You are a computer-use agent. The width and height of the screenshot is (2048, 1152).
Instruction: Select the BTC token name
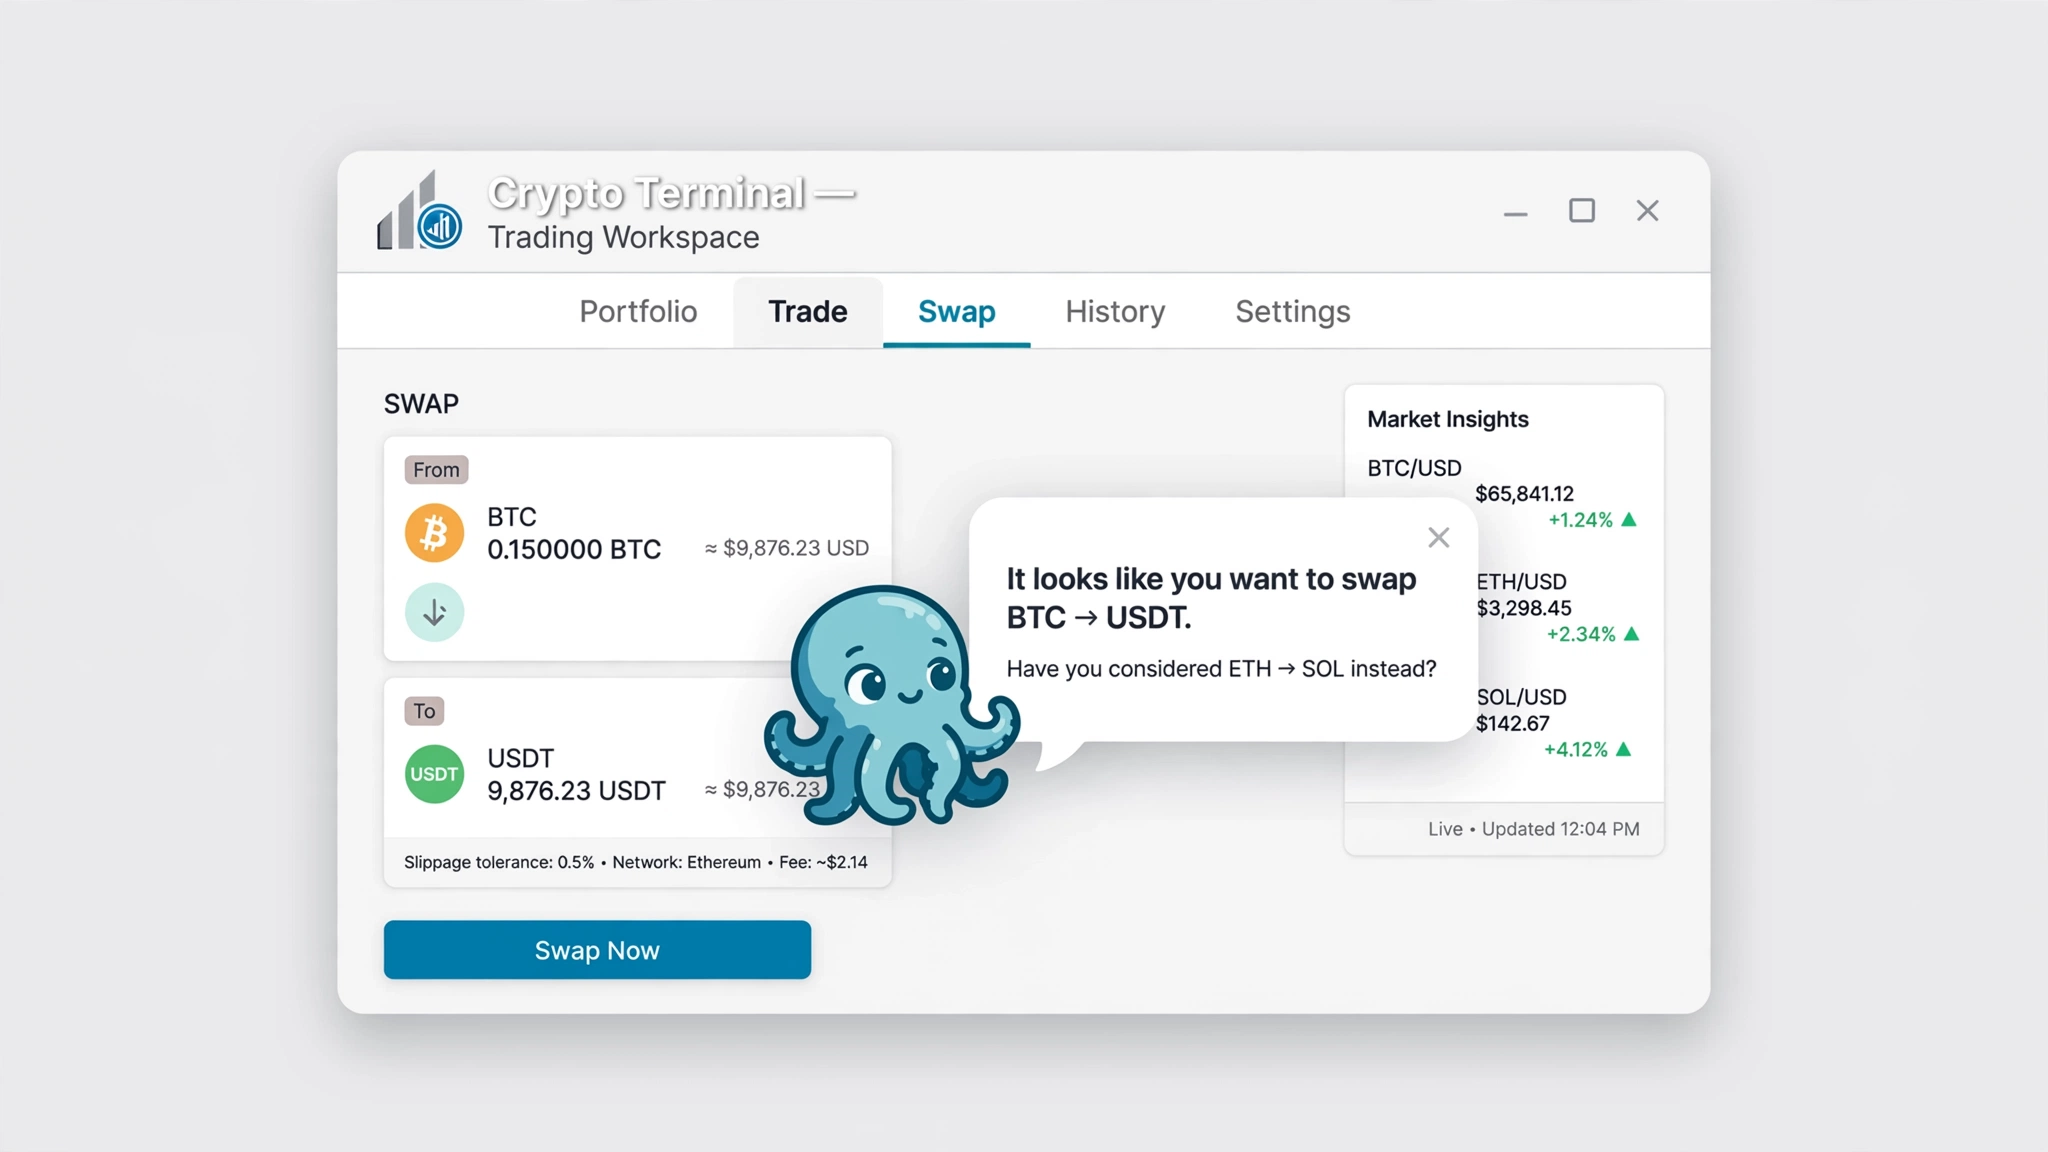(512, 517)
